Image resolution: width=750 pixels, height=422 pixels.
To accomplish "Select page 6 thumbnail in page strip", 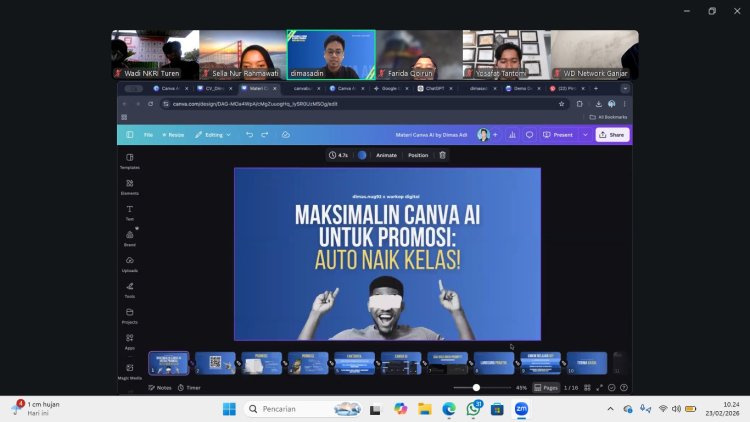I will tap(401, 363).
